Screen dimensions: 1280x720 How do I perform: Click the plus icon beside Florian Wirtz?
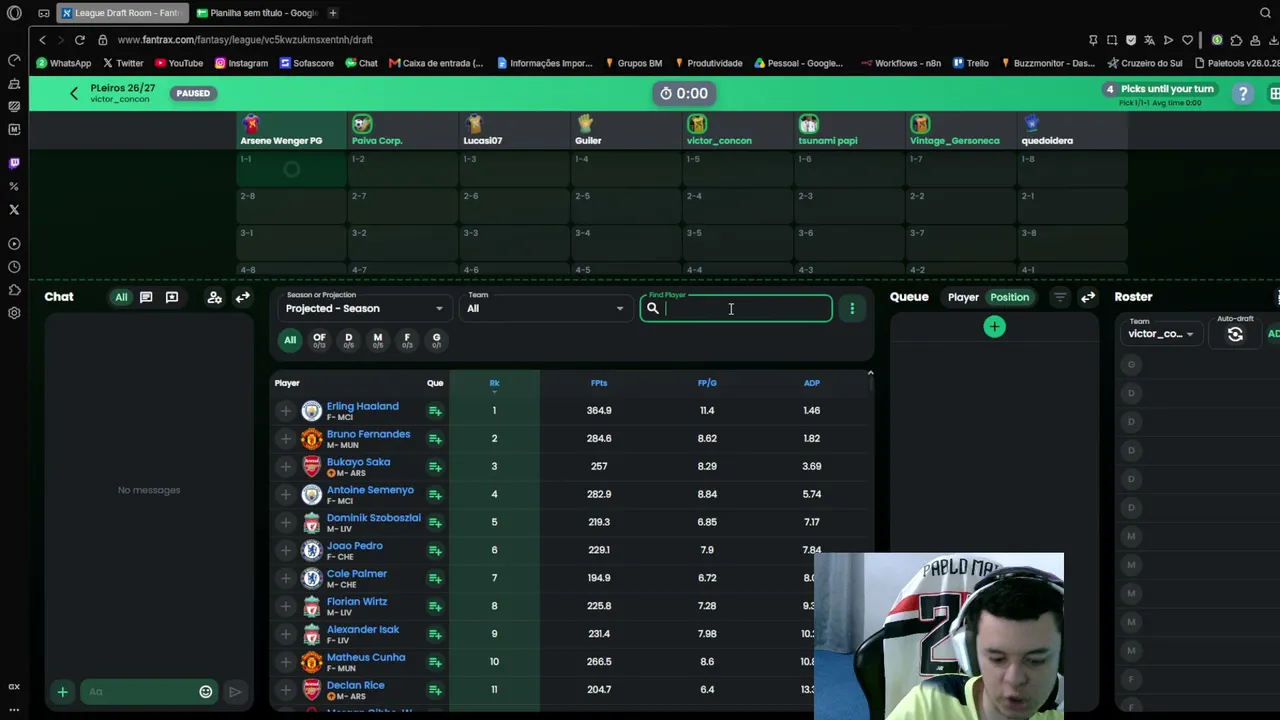[x=285, y=606]
